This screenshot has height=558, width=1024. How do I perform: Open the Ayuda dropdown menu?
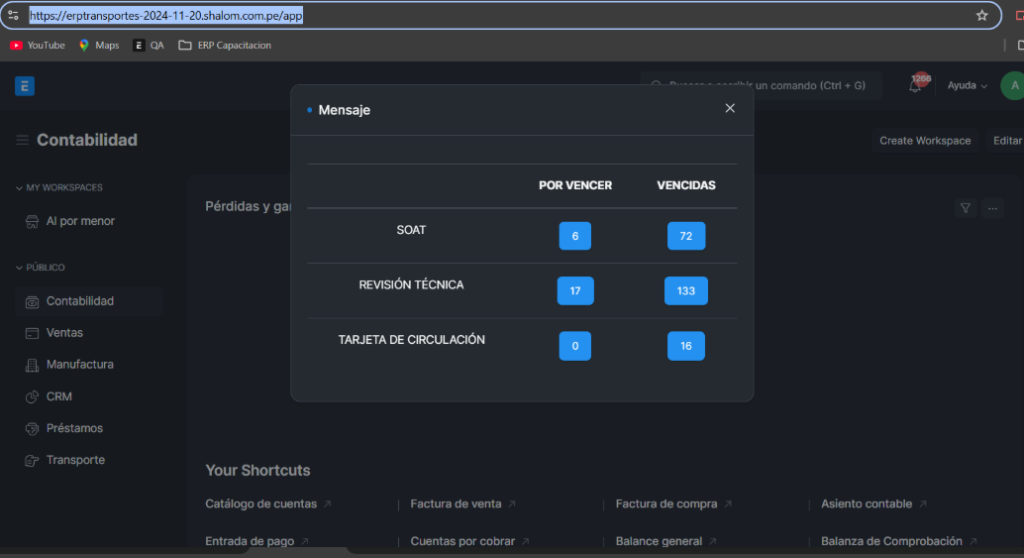coord(967,86)
